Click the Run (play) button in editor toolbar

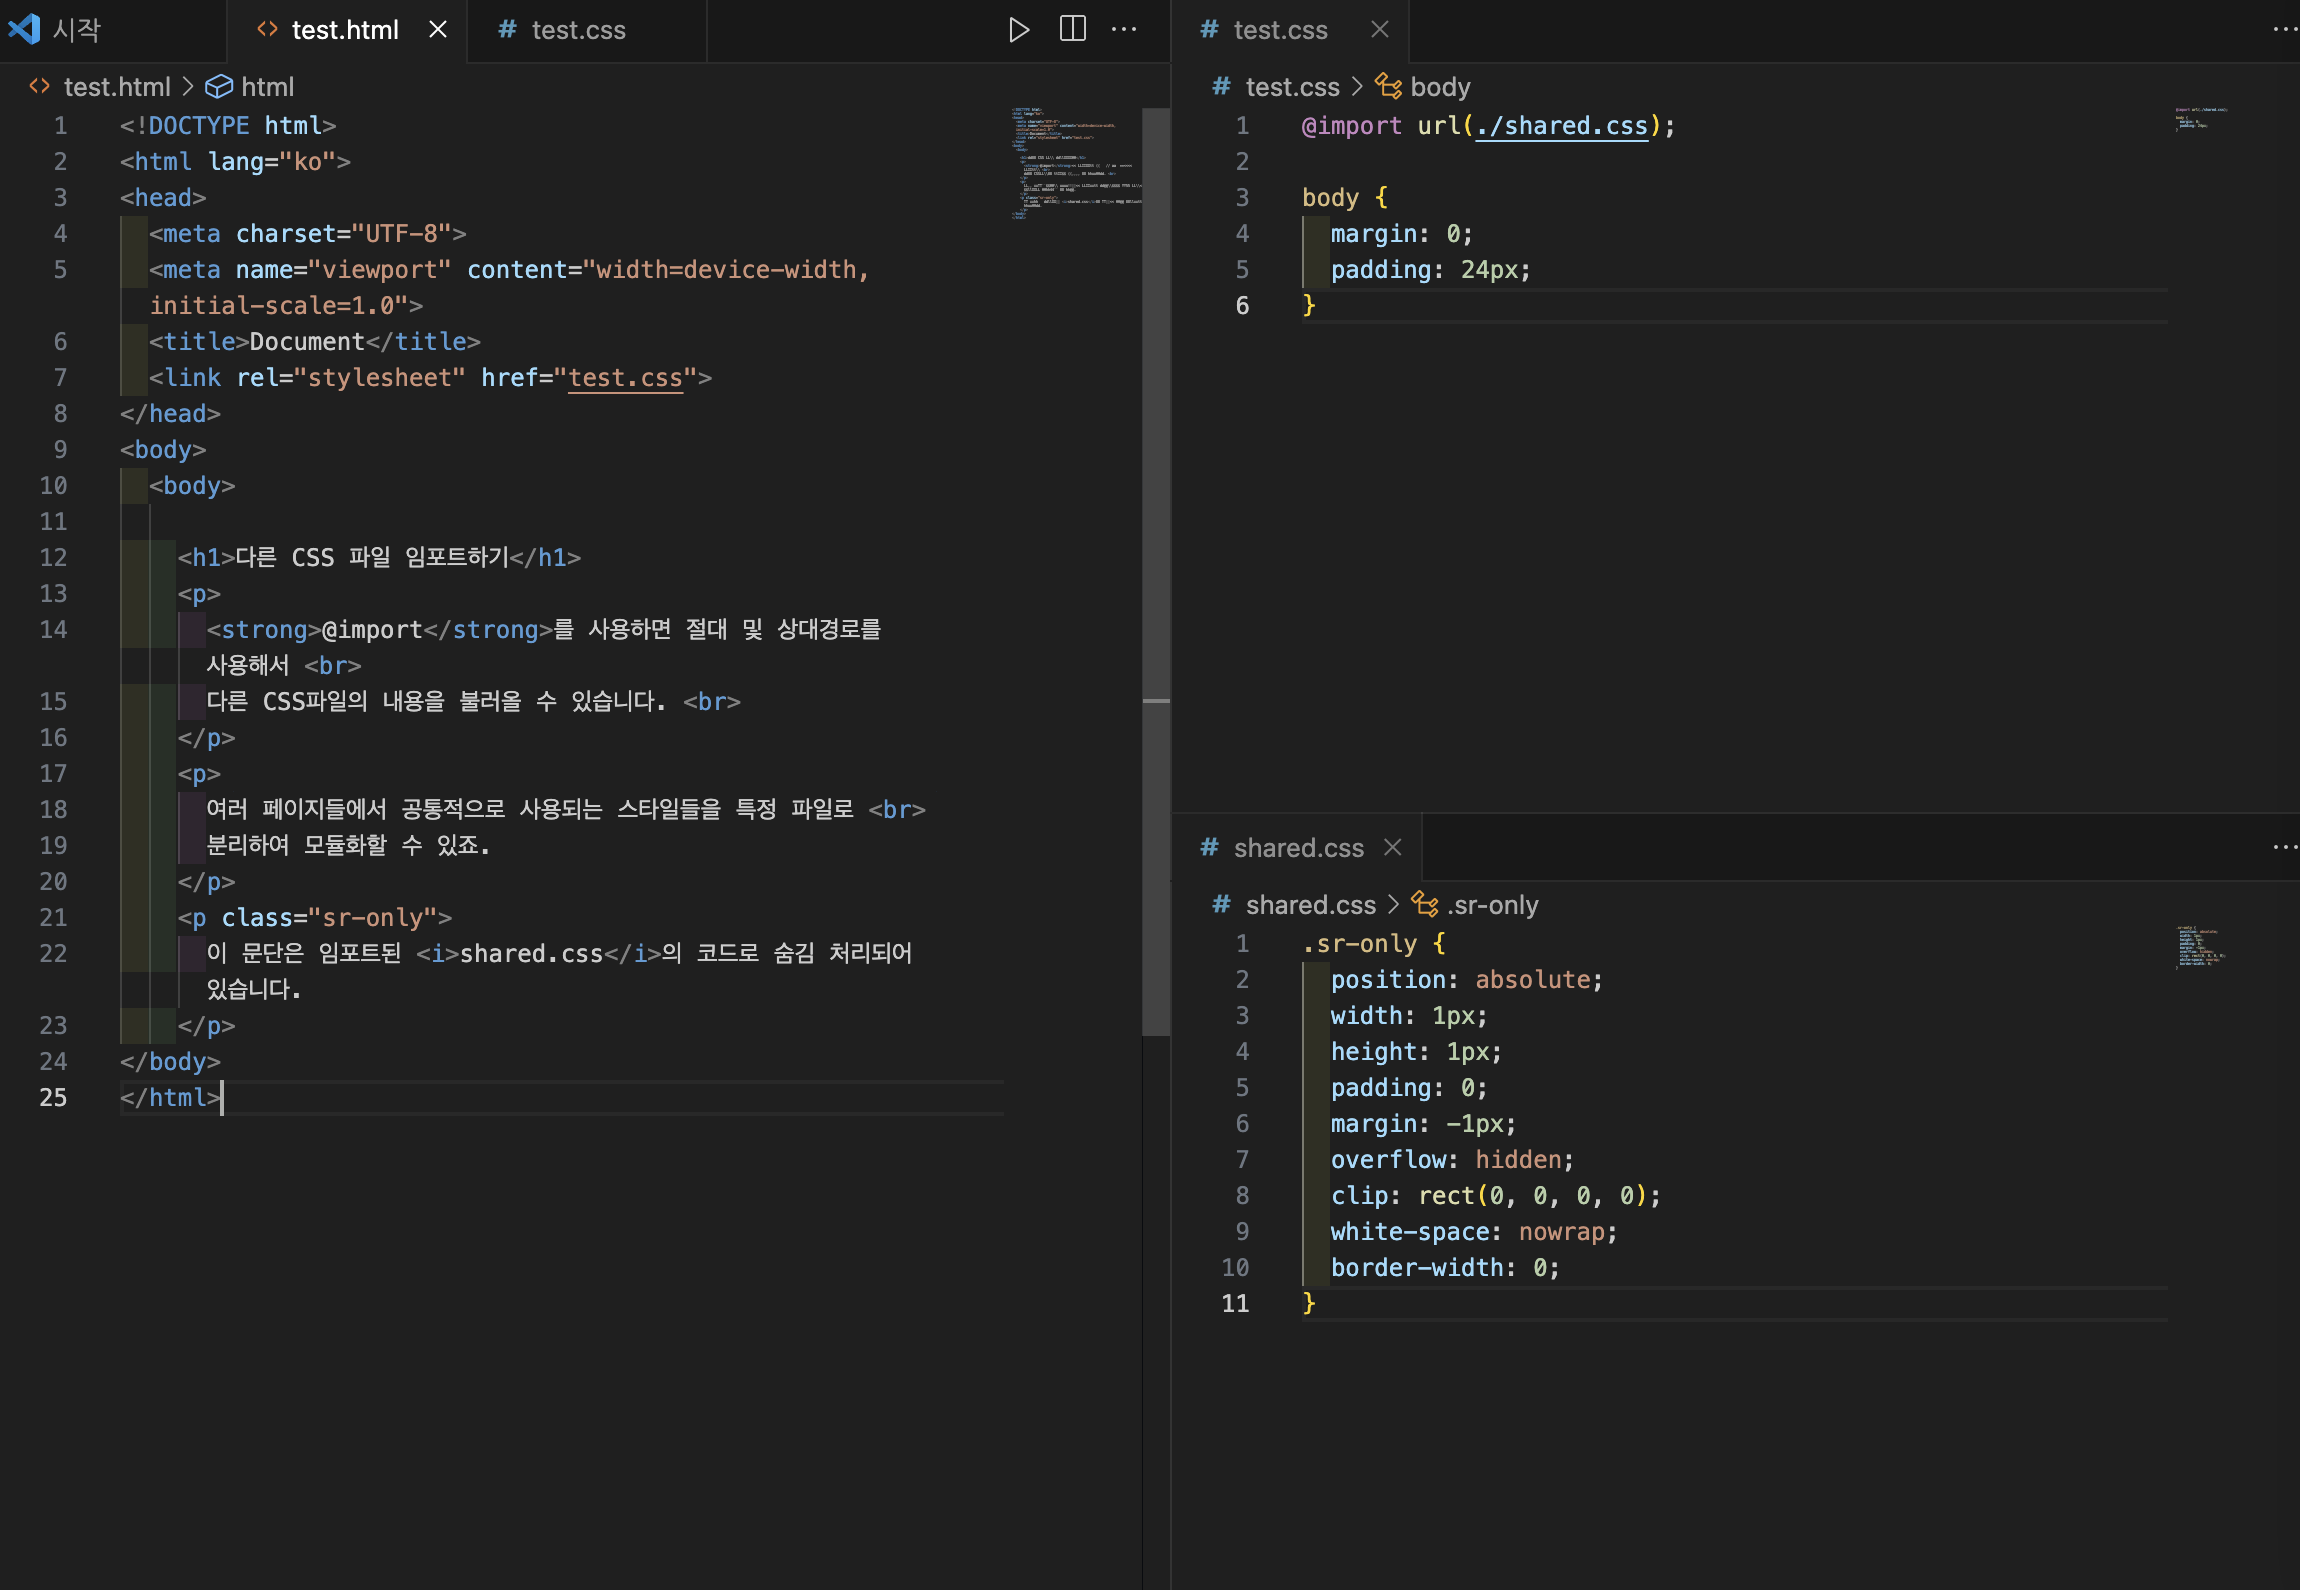point(1018,30)
